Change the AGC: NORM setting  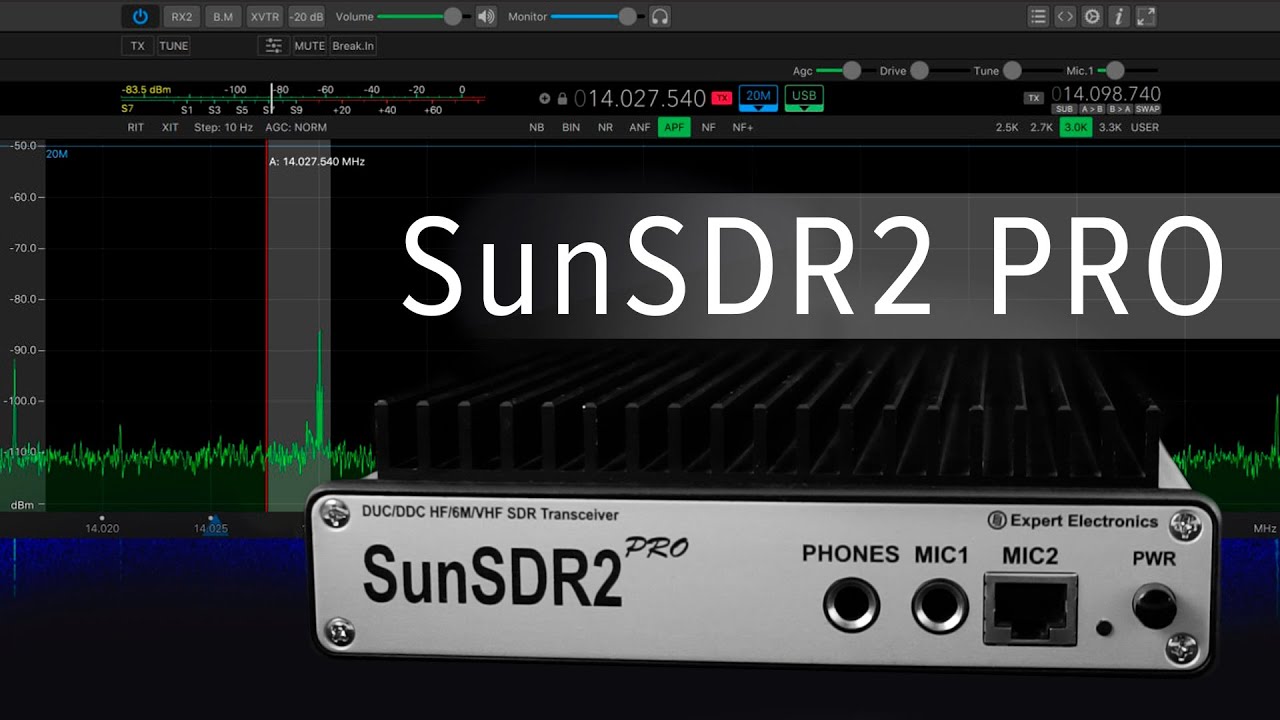pos(296,128)
